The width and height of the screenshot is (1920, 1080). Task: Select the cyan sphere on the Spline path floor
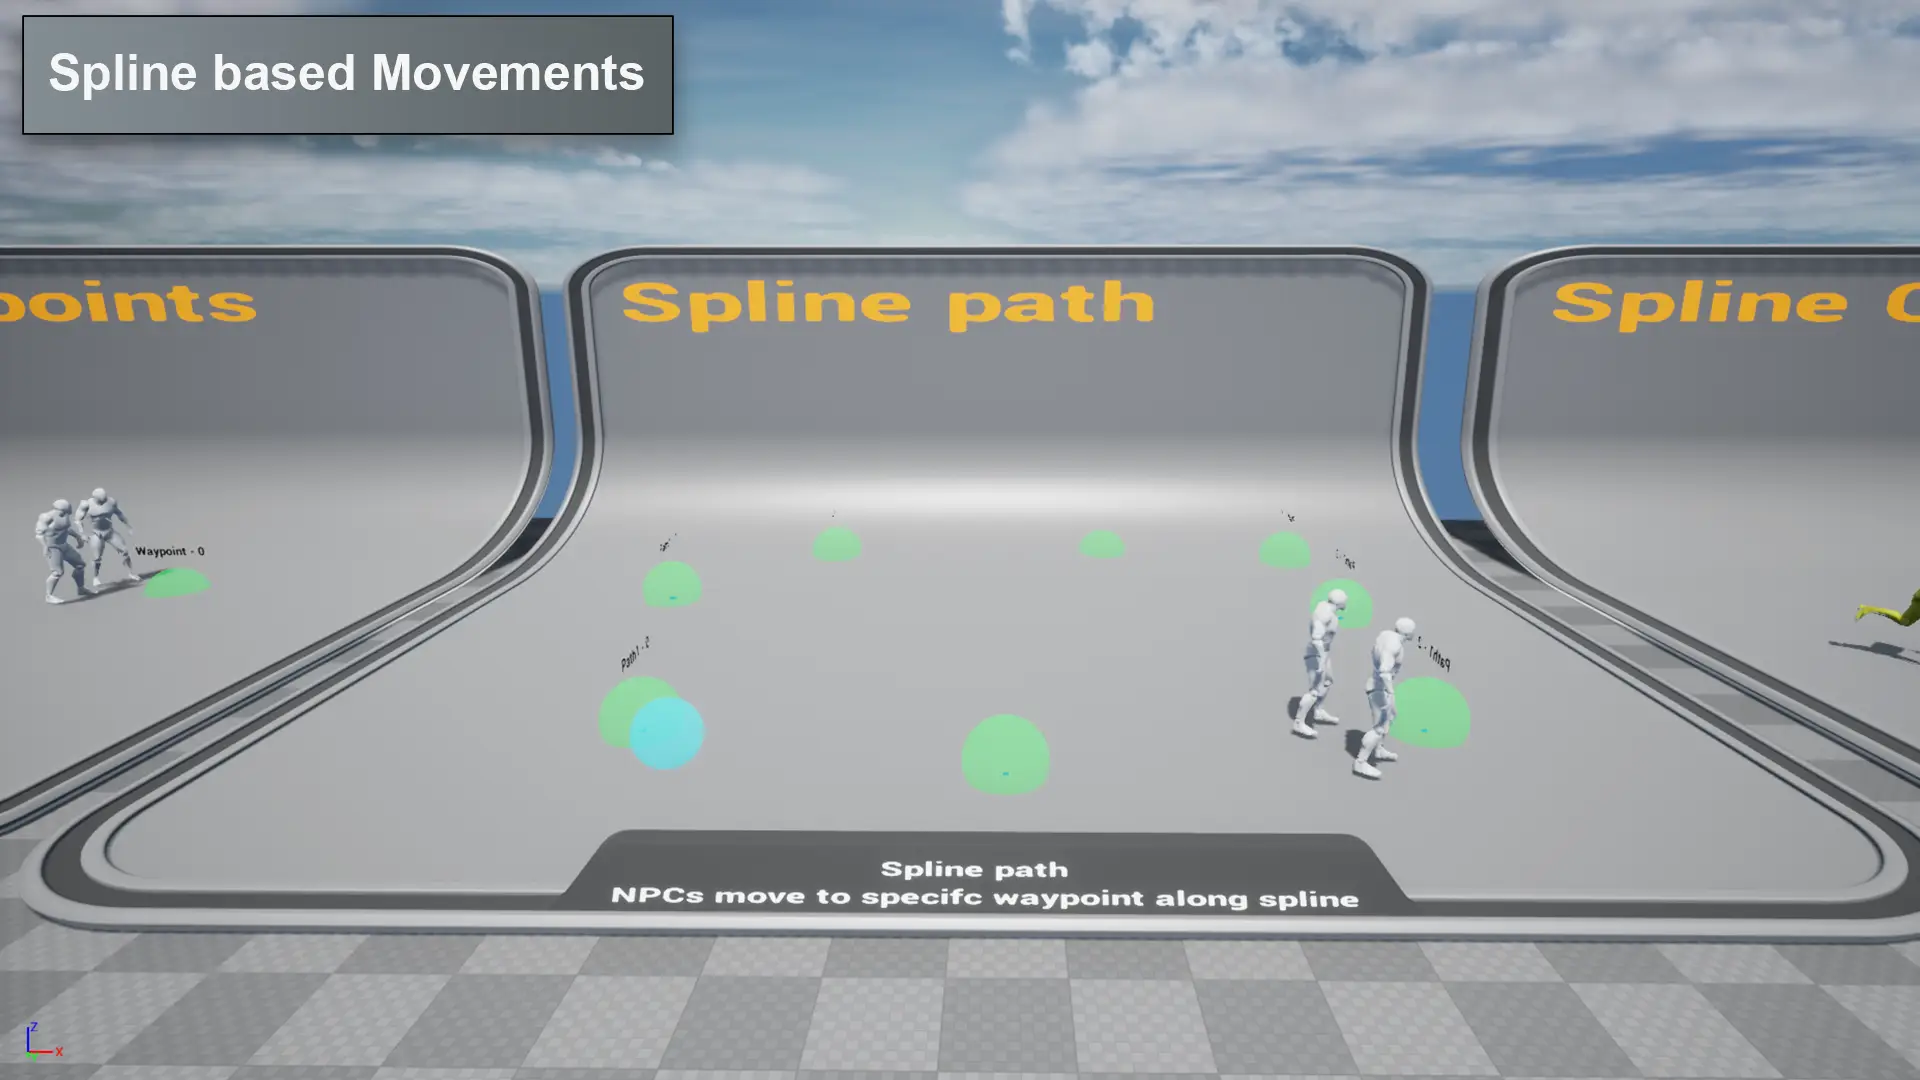pos(666,733)
